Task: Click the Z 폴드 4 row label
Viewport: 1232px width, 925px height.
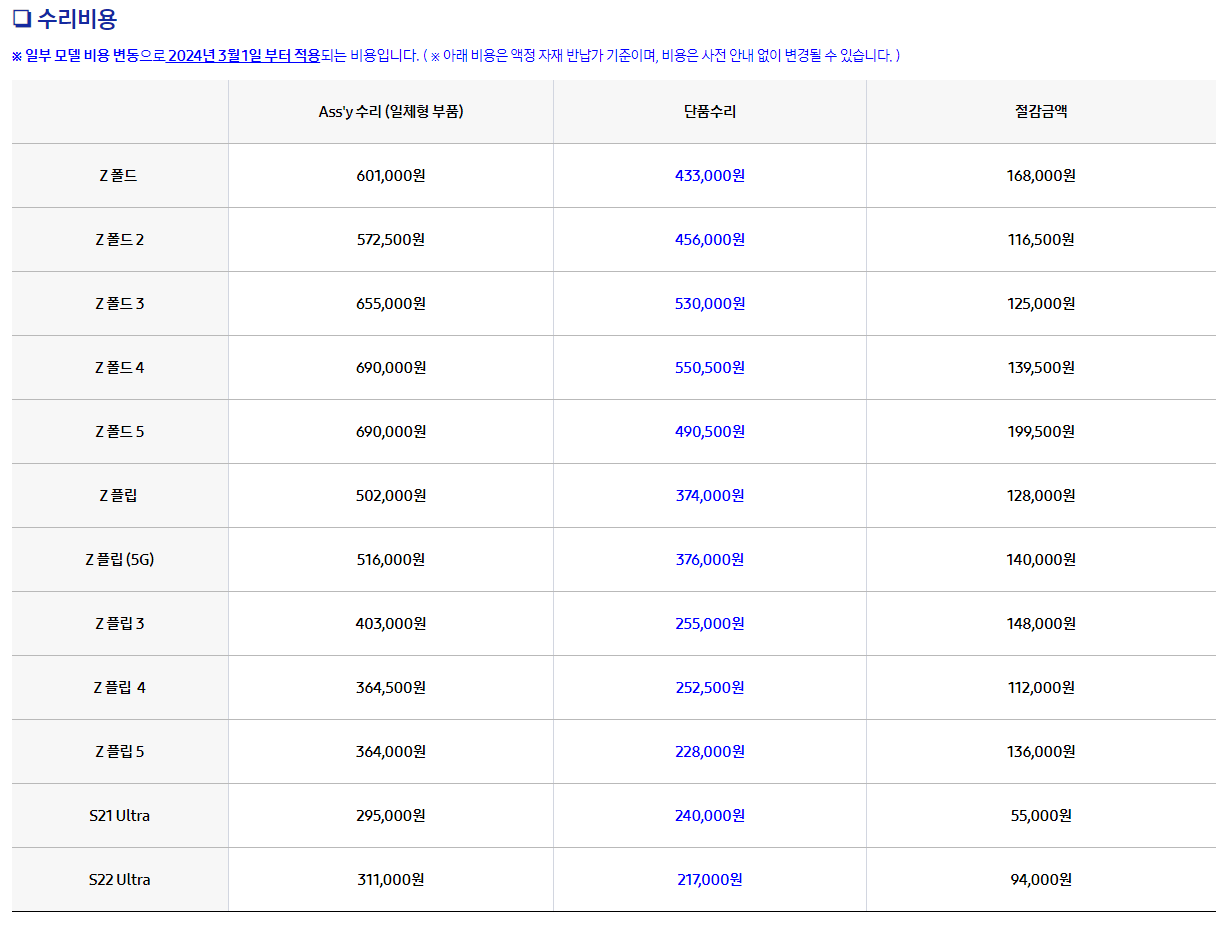Action: click(120, 368)
